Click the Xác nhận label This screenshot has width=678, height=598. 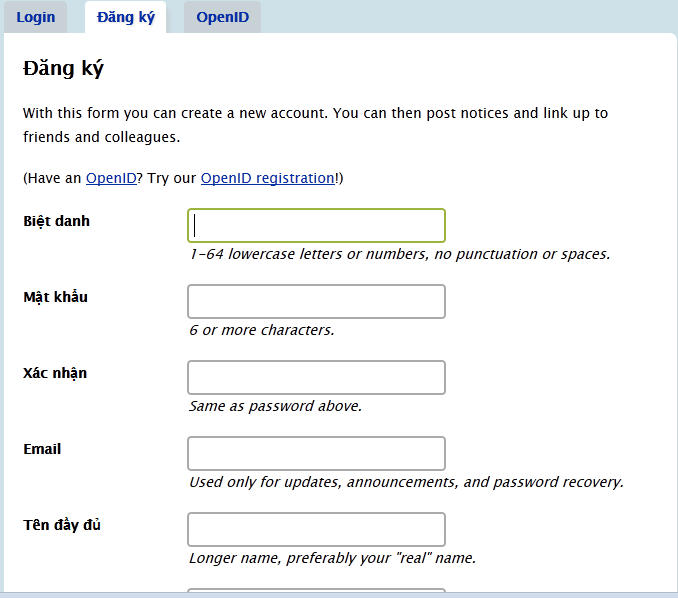(55, 374)
